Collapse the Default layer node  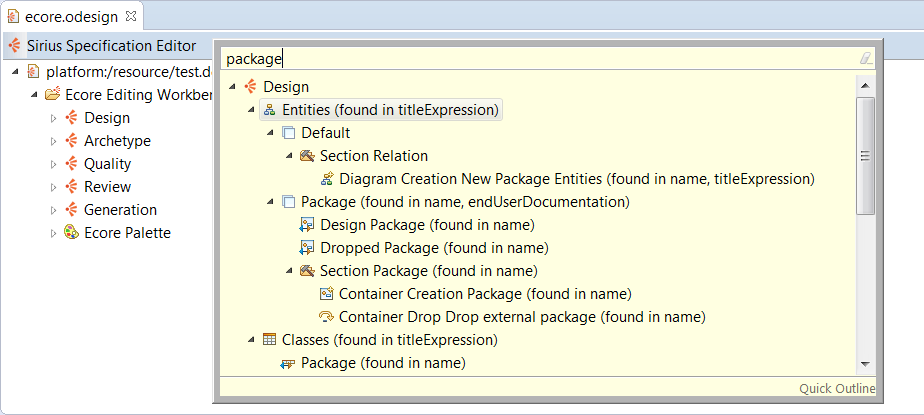(270, 133)
